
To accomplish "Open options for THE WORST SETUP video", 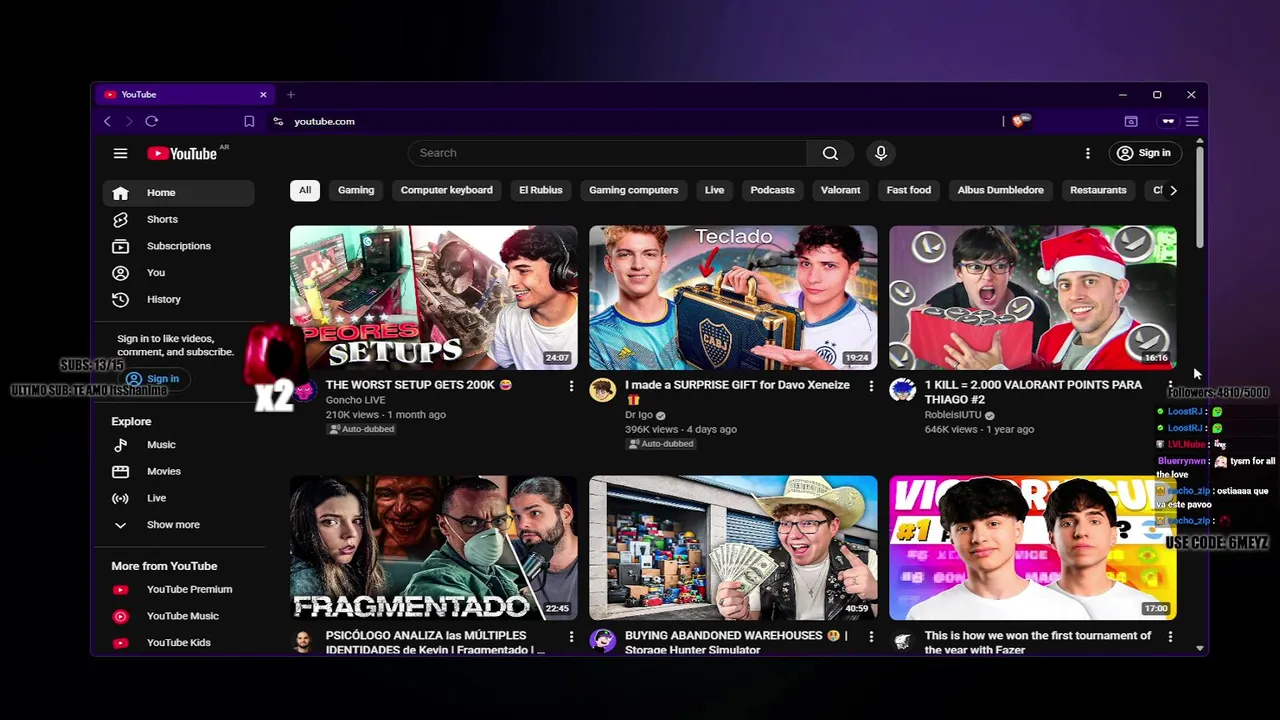I will [x=571, y=386].
